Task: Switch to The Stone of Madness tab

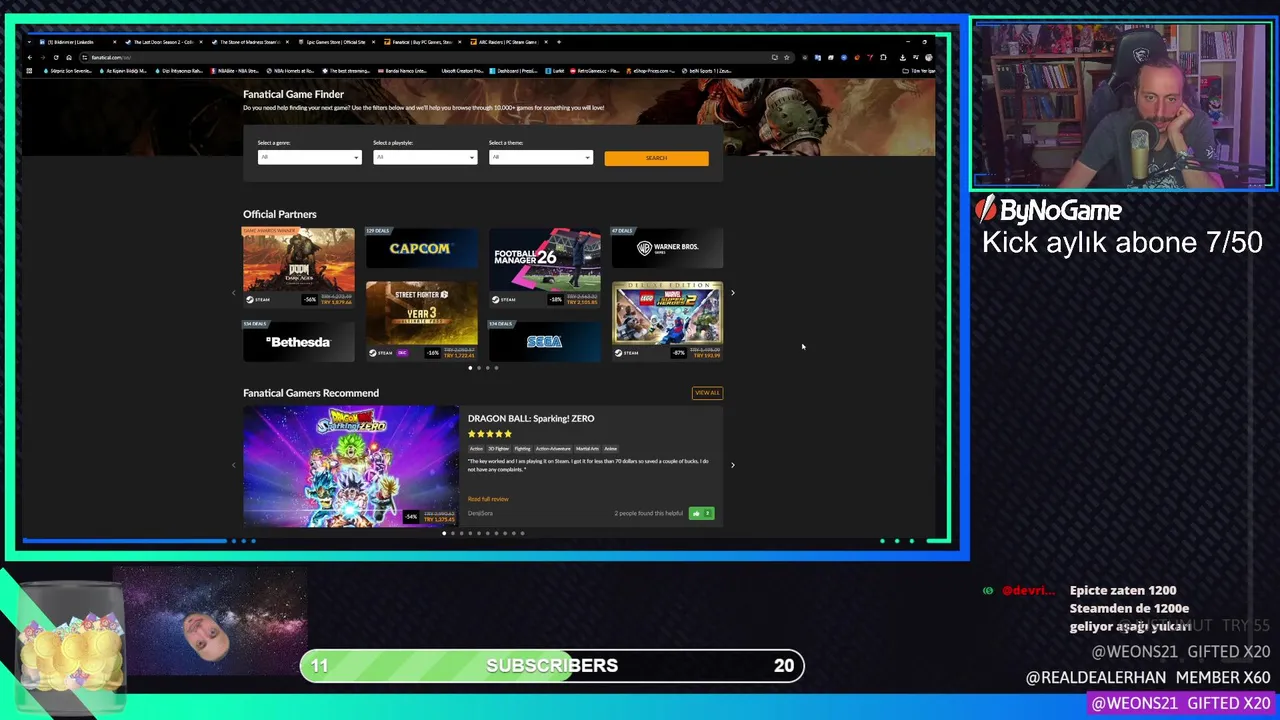Action: 249,42
